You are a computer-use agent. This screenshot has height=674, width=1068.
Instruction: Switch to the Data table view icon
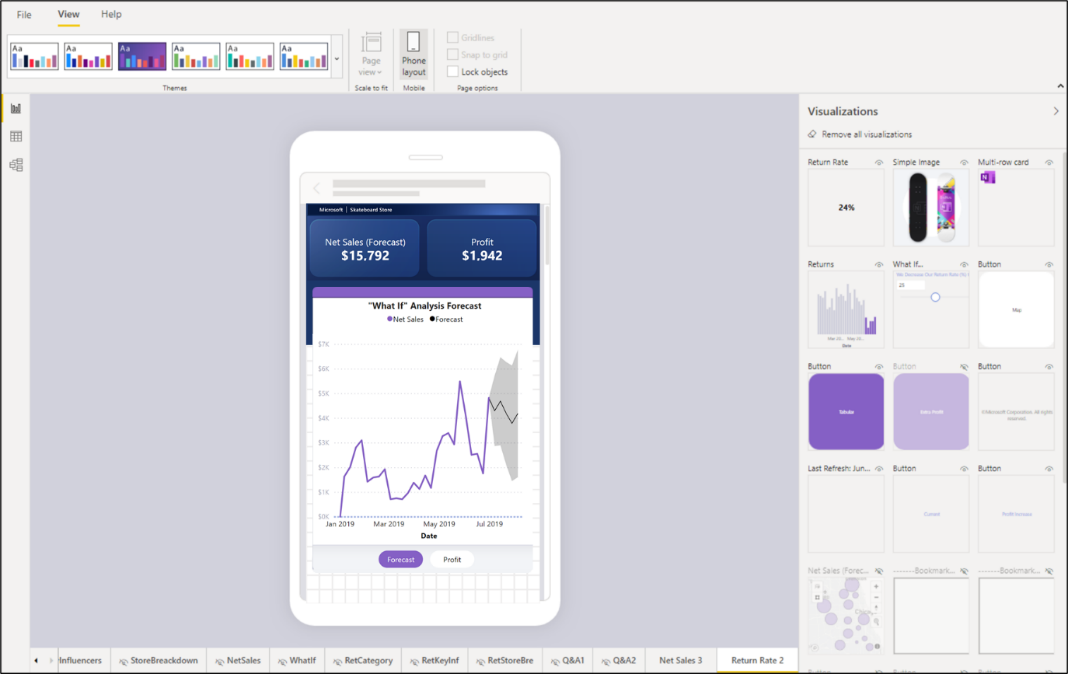point(16,137)
